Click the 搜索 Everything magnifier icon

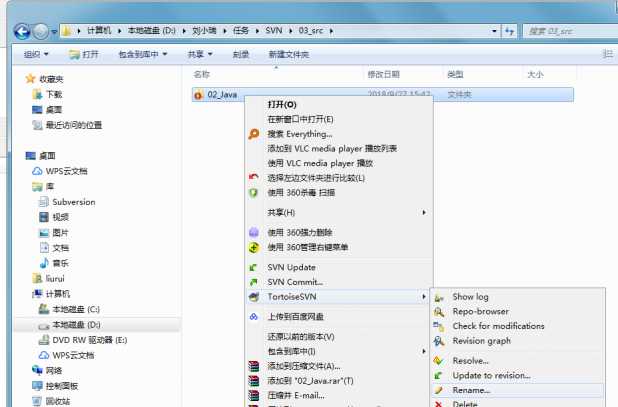tap(254, 134)
